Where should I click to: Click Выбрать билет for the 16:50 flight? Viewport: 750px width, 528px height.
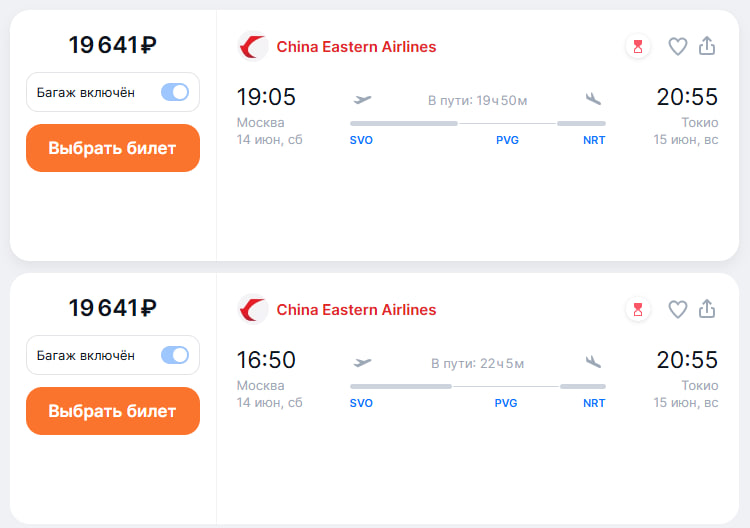click(x=113, y=411)
